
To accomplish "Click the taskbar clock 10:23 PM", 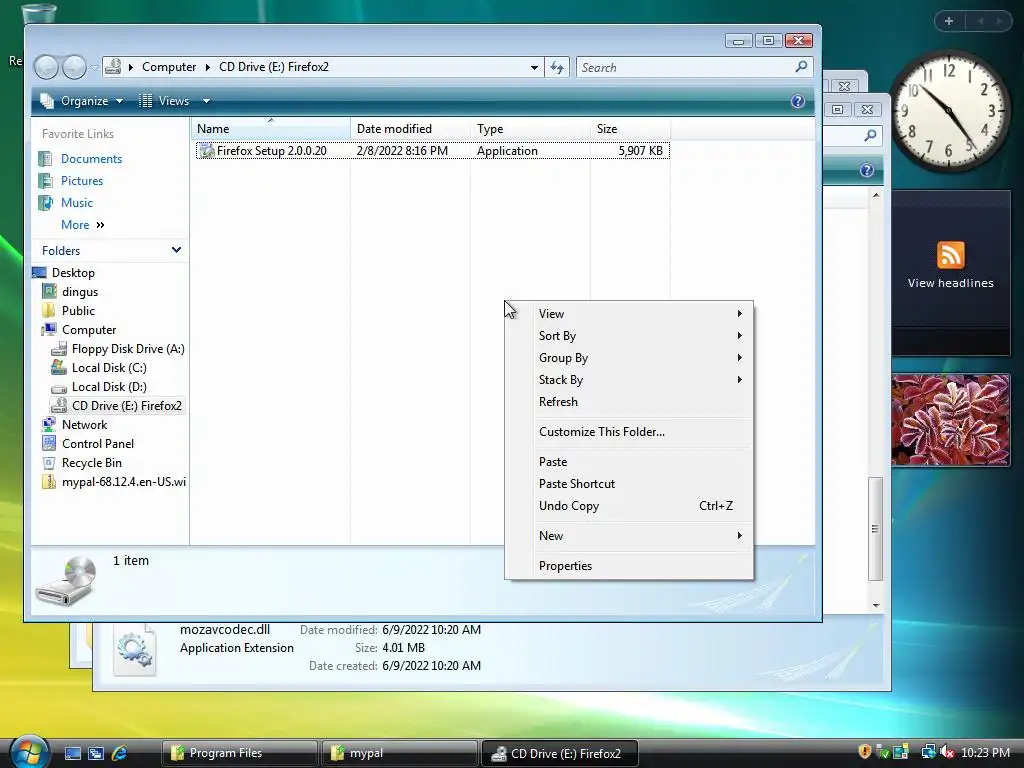I will click(x=985, y=752).
